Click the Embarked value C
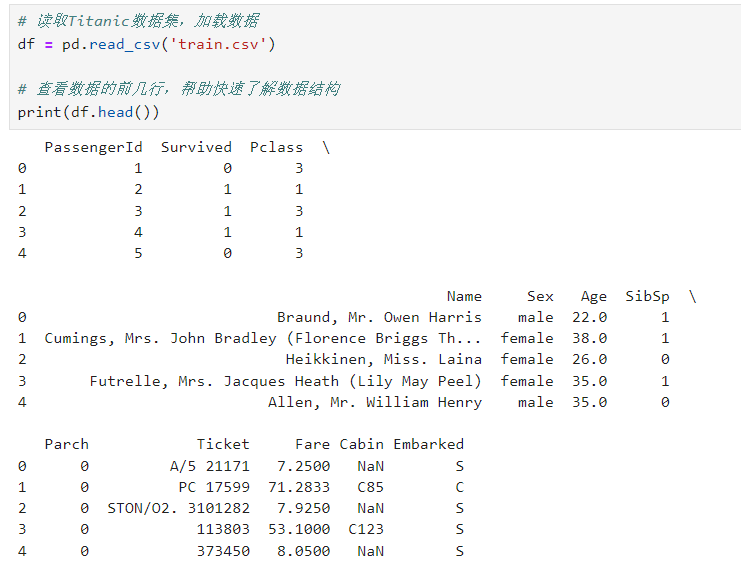 coord(459,487)
